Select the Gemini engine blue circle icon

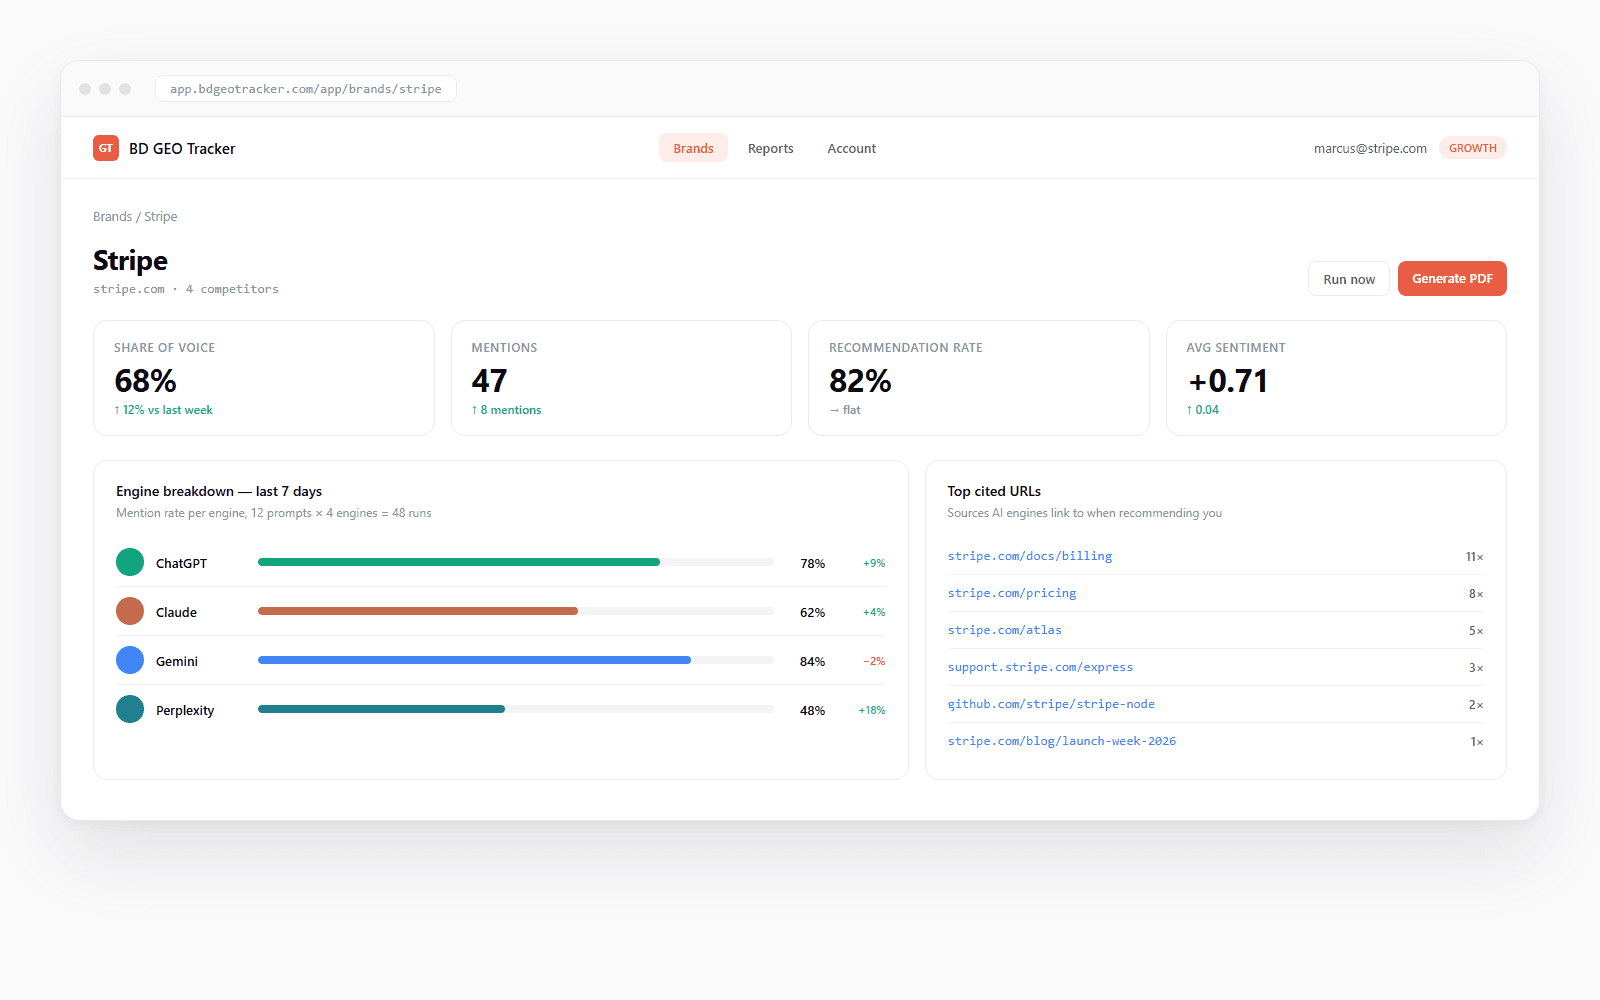[130, 660]
